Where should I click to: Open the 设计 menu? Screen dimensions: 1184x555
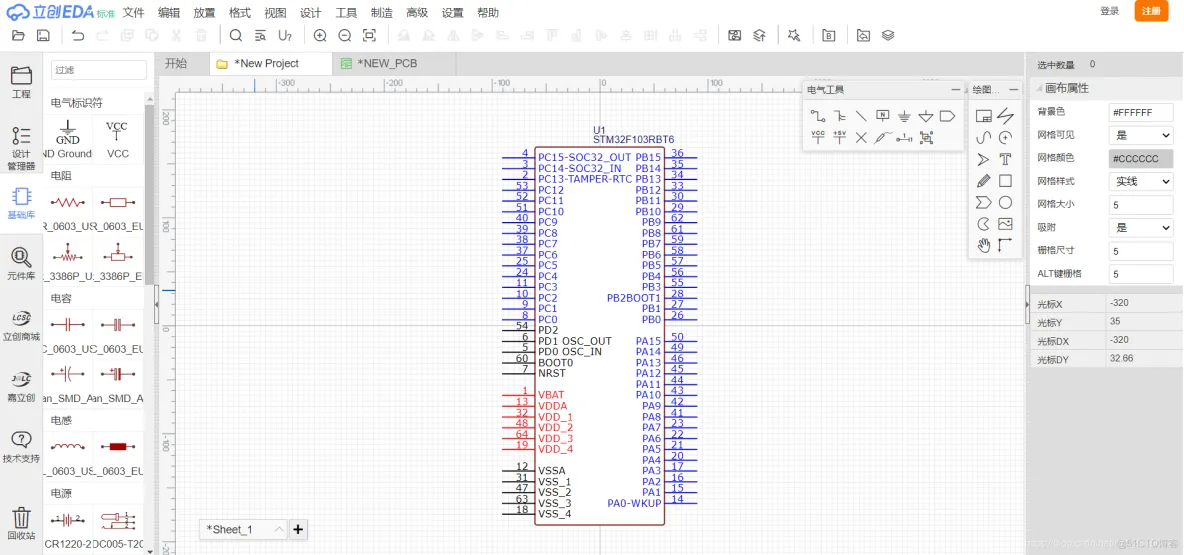(x=310, y=13)
